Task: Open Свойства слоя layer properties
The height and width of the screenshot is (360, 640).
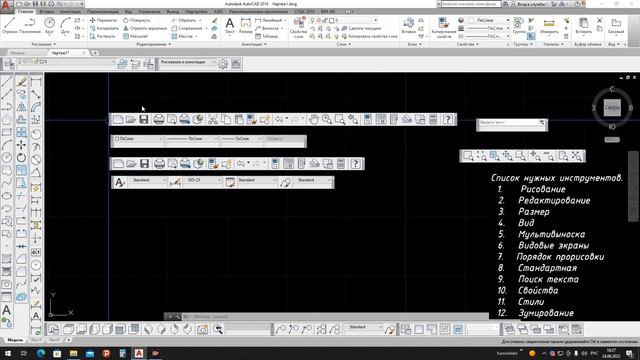Action: click(x=298, y=28)
